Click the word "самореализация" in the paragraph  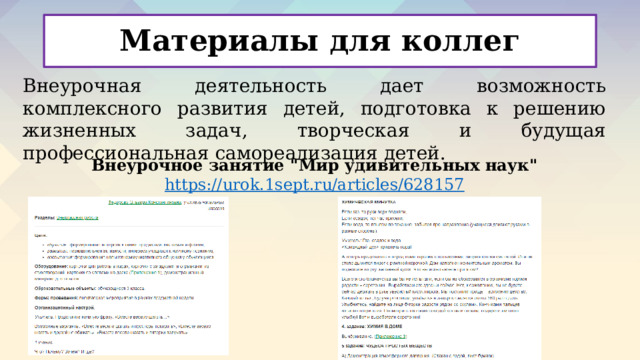coord(296,154)
